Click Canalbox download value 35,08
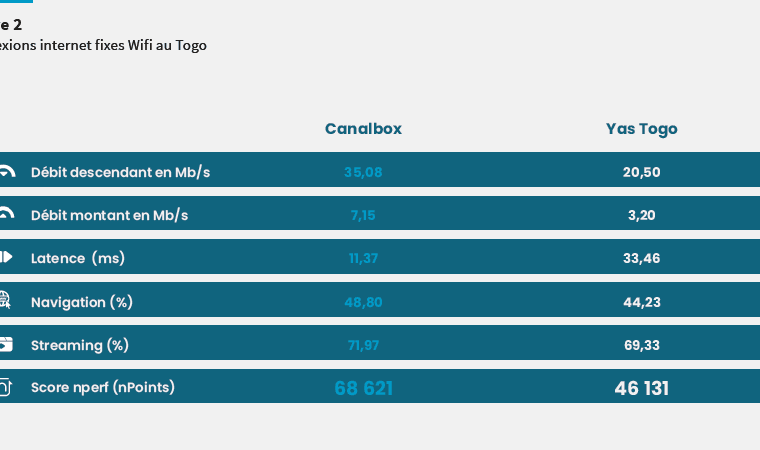The height and width of the screenshot is (450, 760). coord(363,172)
